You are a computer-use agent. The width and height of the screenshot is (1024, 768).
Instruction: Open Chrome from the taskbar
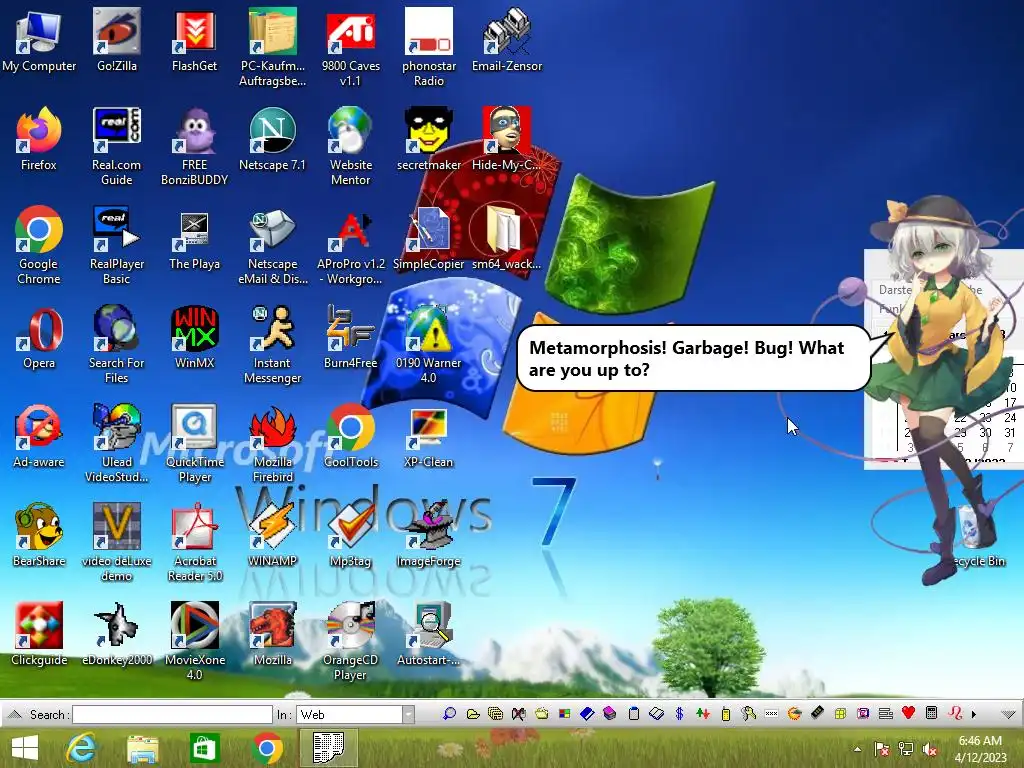point(266,748)
